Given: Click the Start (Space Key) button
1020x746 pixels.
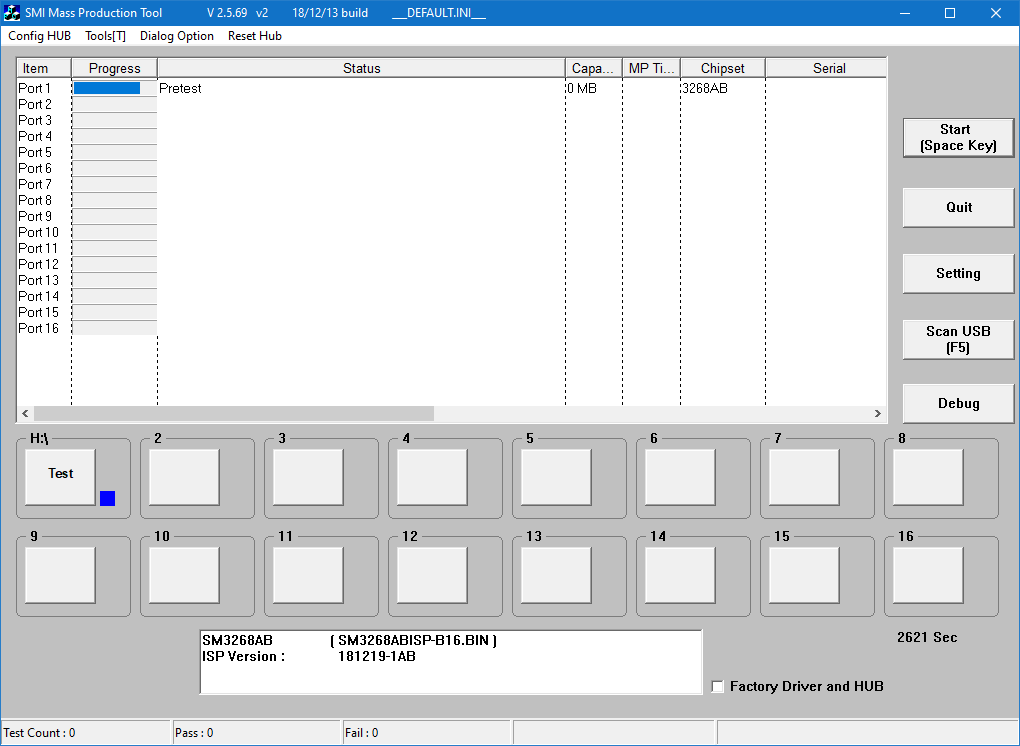Looking at the screenshot, I should pos(958,137).
